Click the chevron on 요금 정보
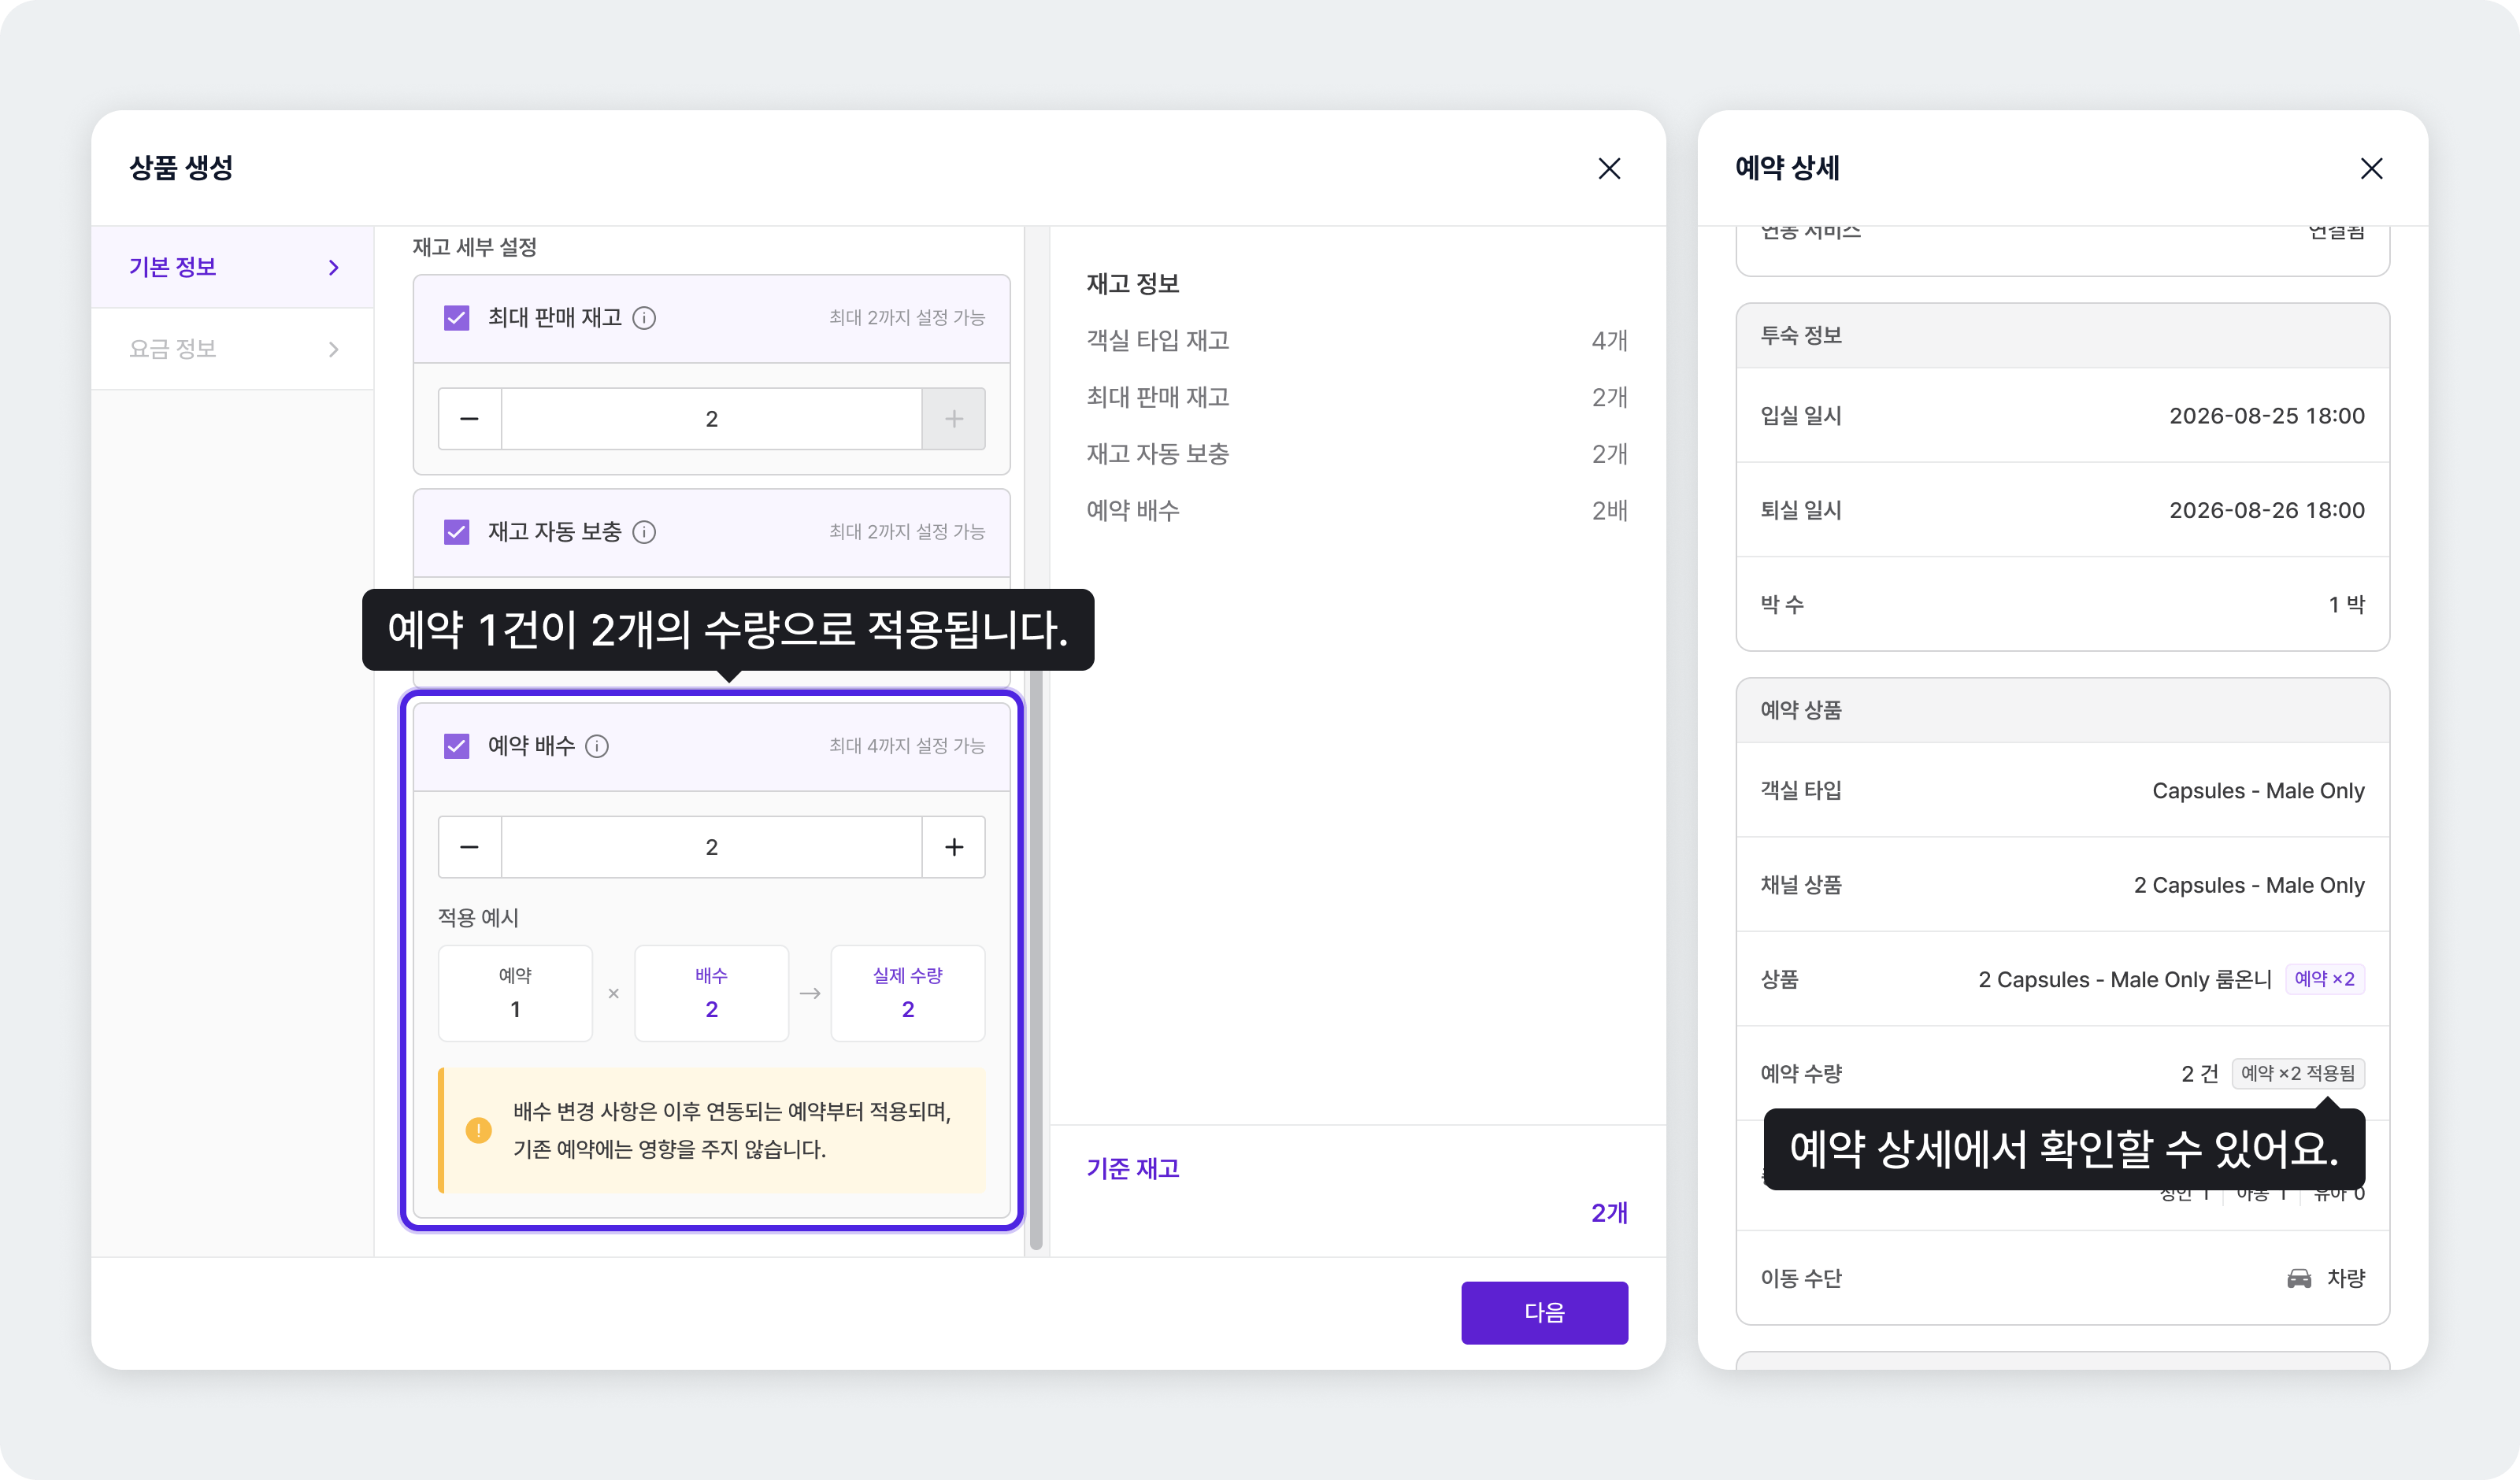 click(x=334, y=349)
